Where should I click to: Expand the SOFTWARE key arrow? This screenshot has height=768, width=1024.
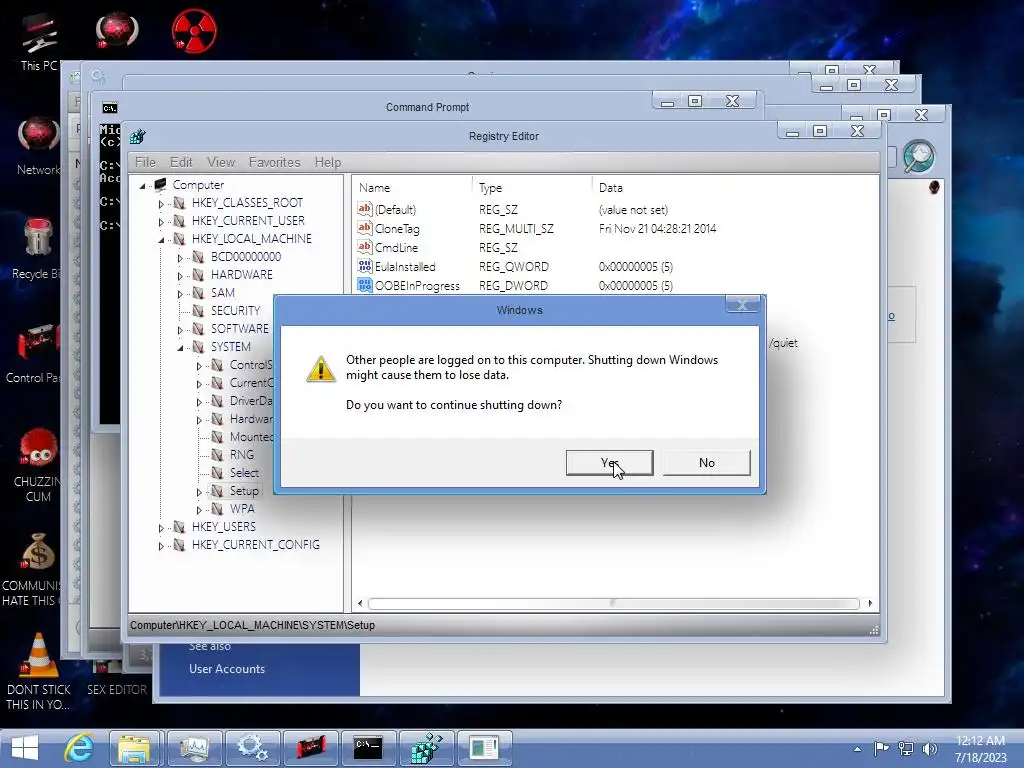(180, 330)
